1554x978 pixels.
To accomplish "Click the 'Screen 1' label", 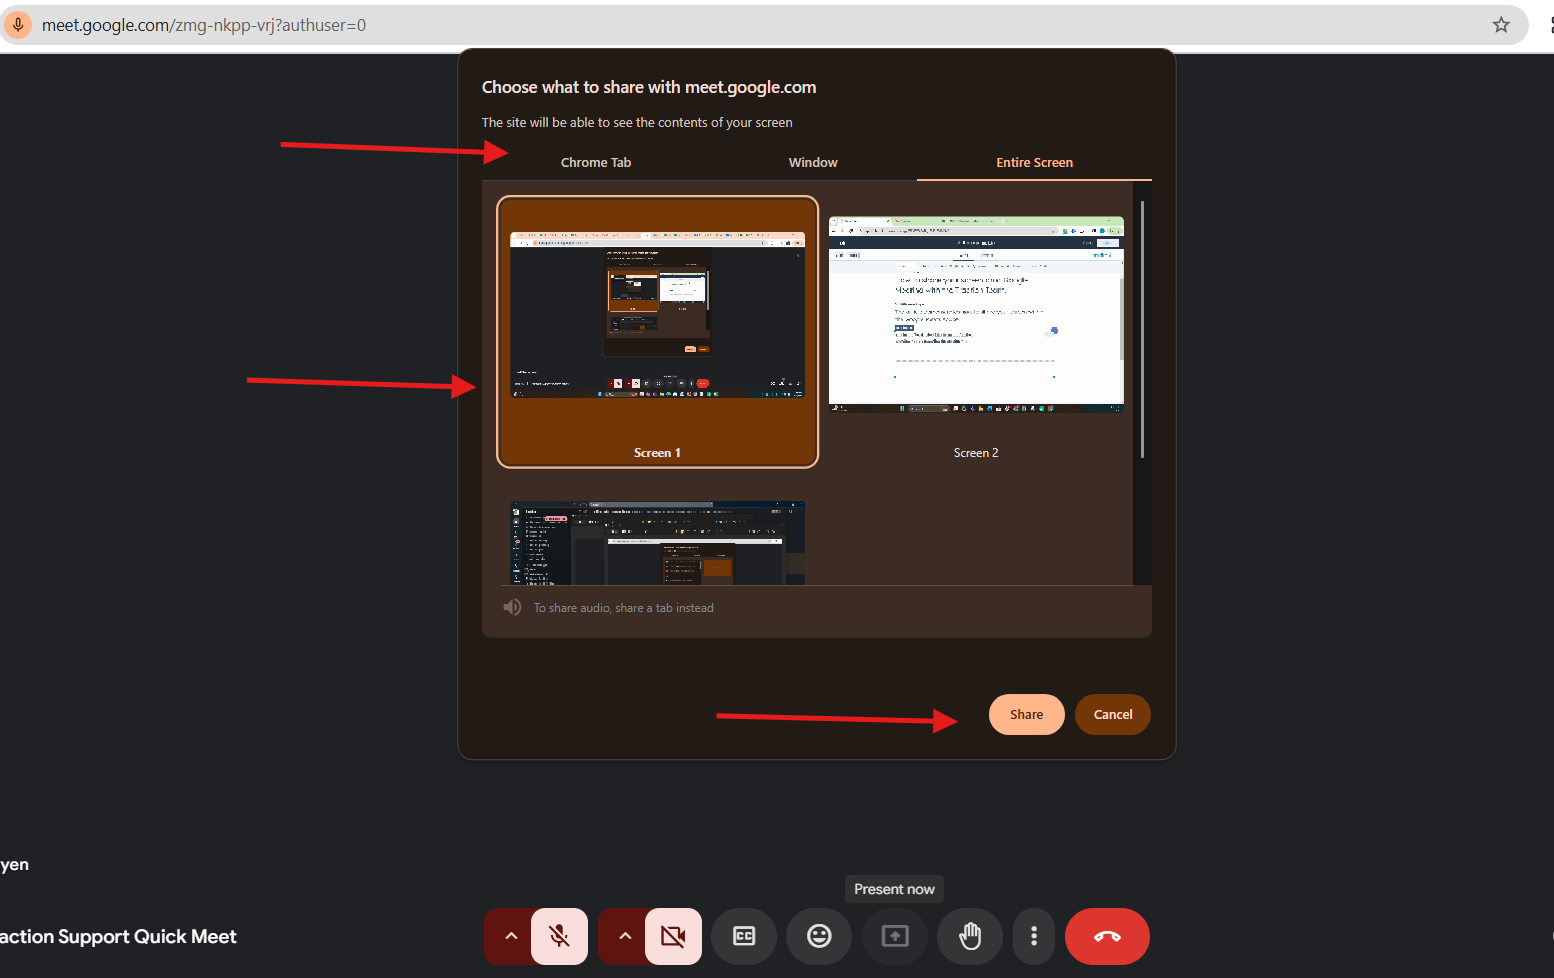I will (657, 453).
